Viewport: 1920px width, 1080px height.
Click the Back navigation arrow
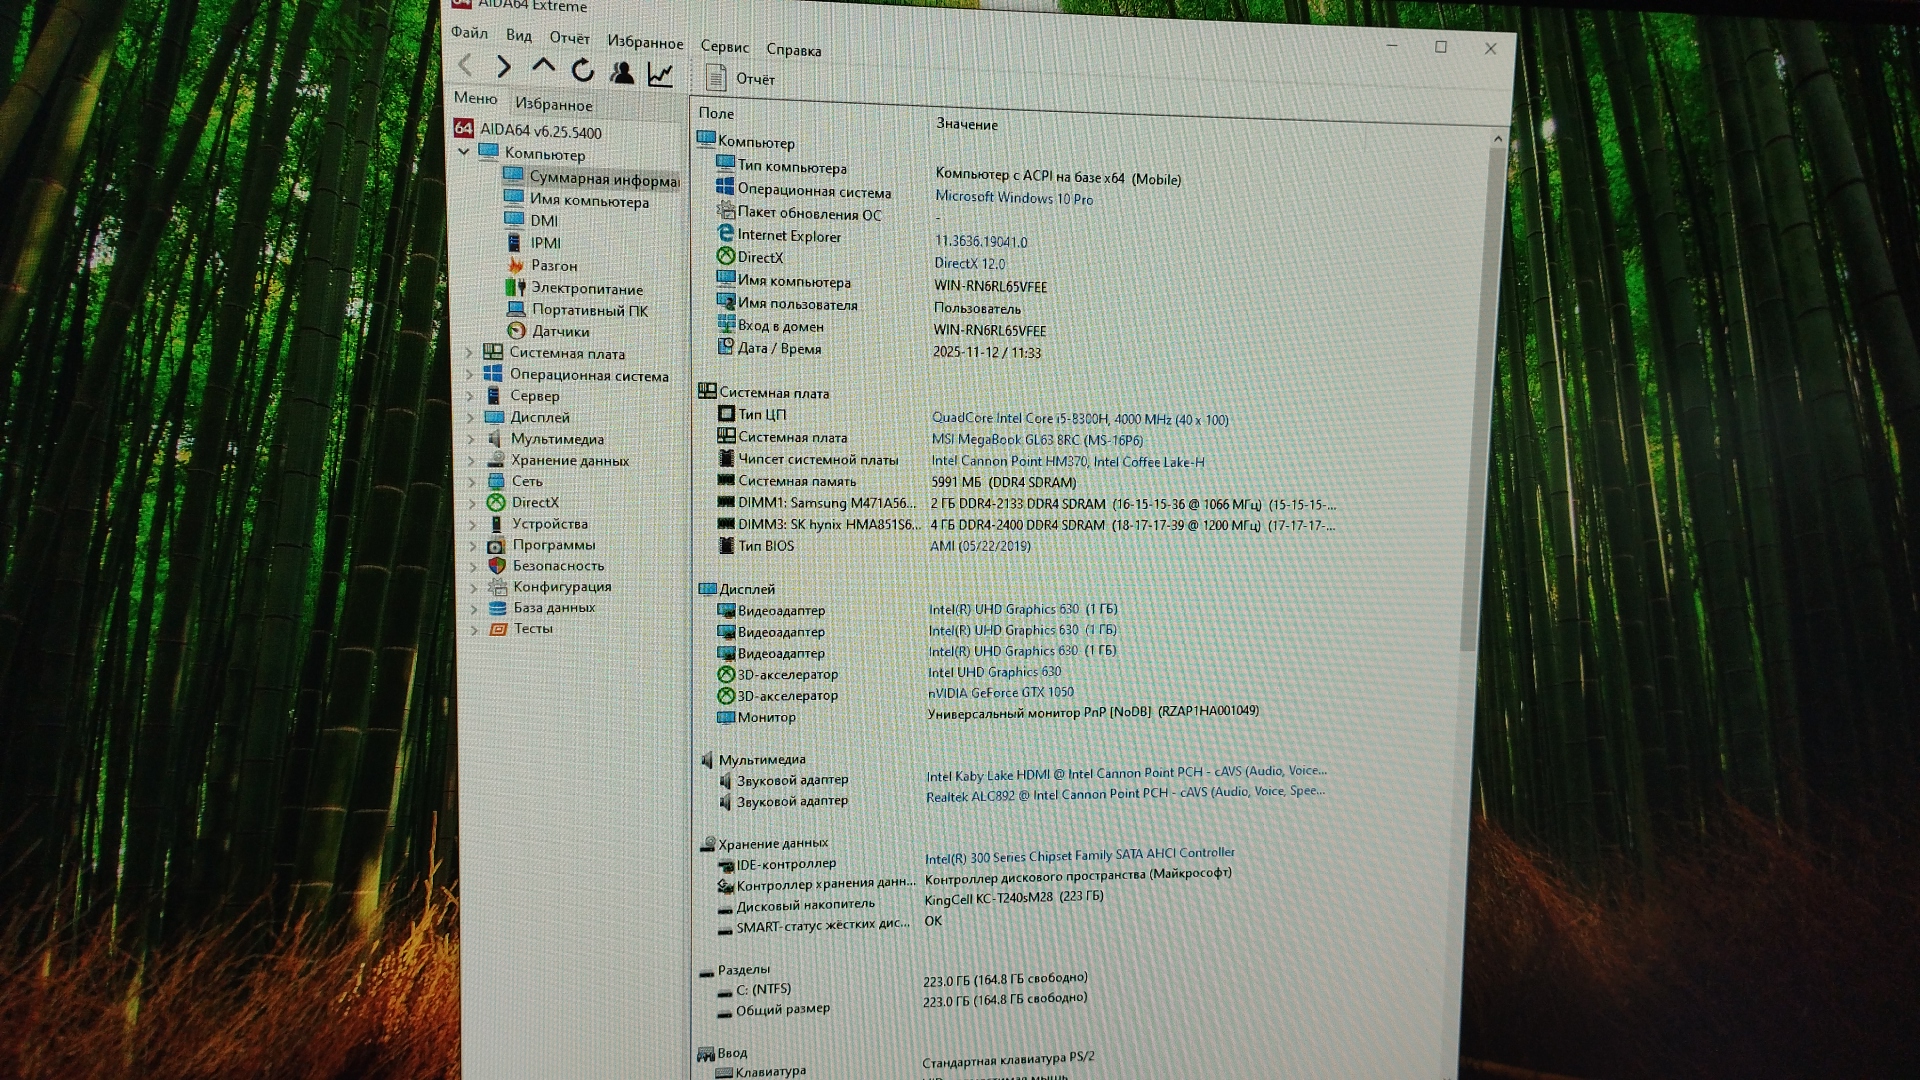465,66
